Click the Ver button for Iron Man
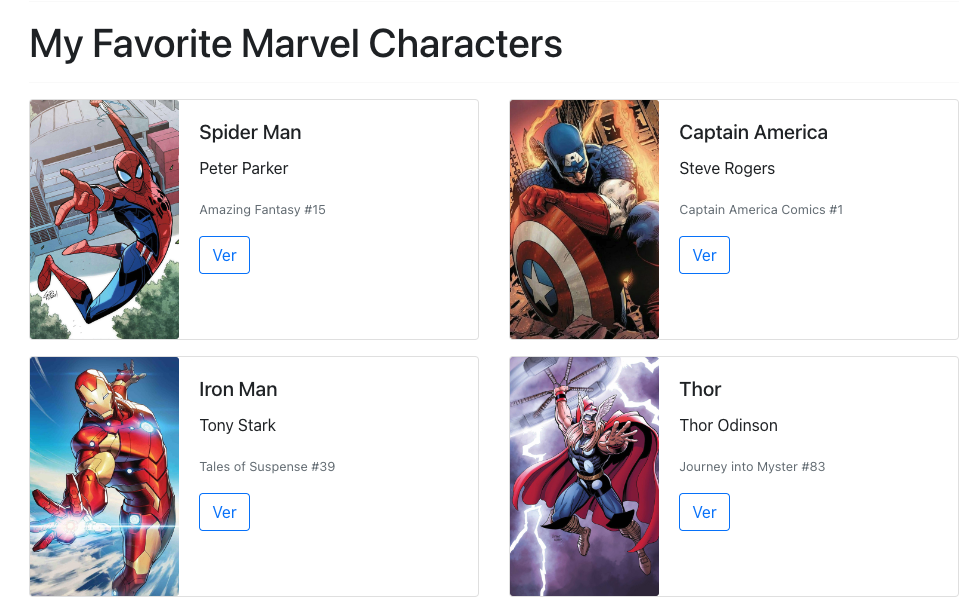 point(224,512)
